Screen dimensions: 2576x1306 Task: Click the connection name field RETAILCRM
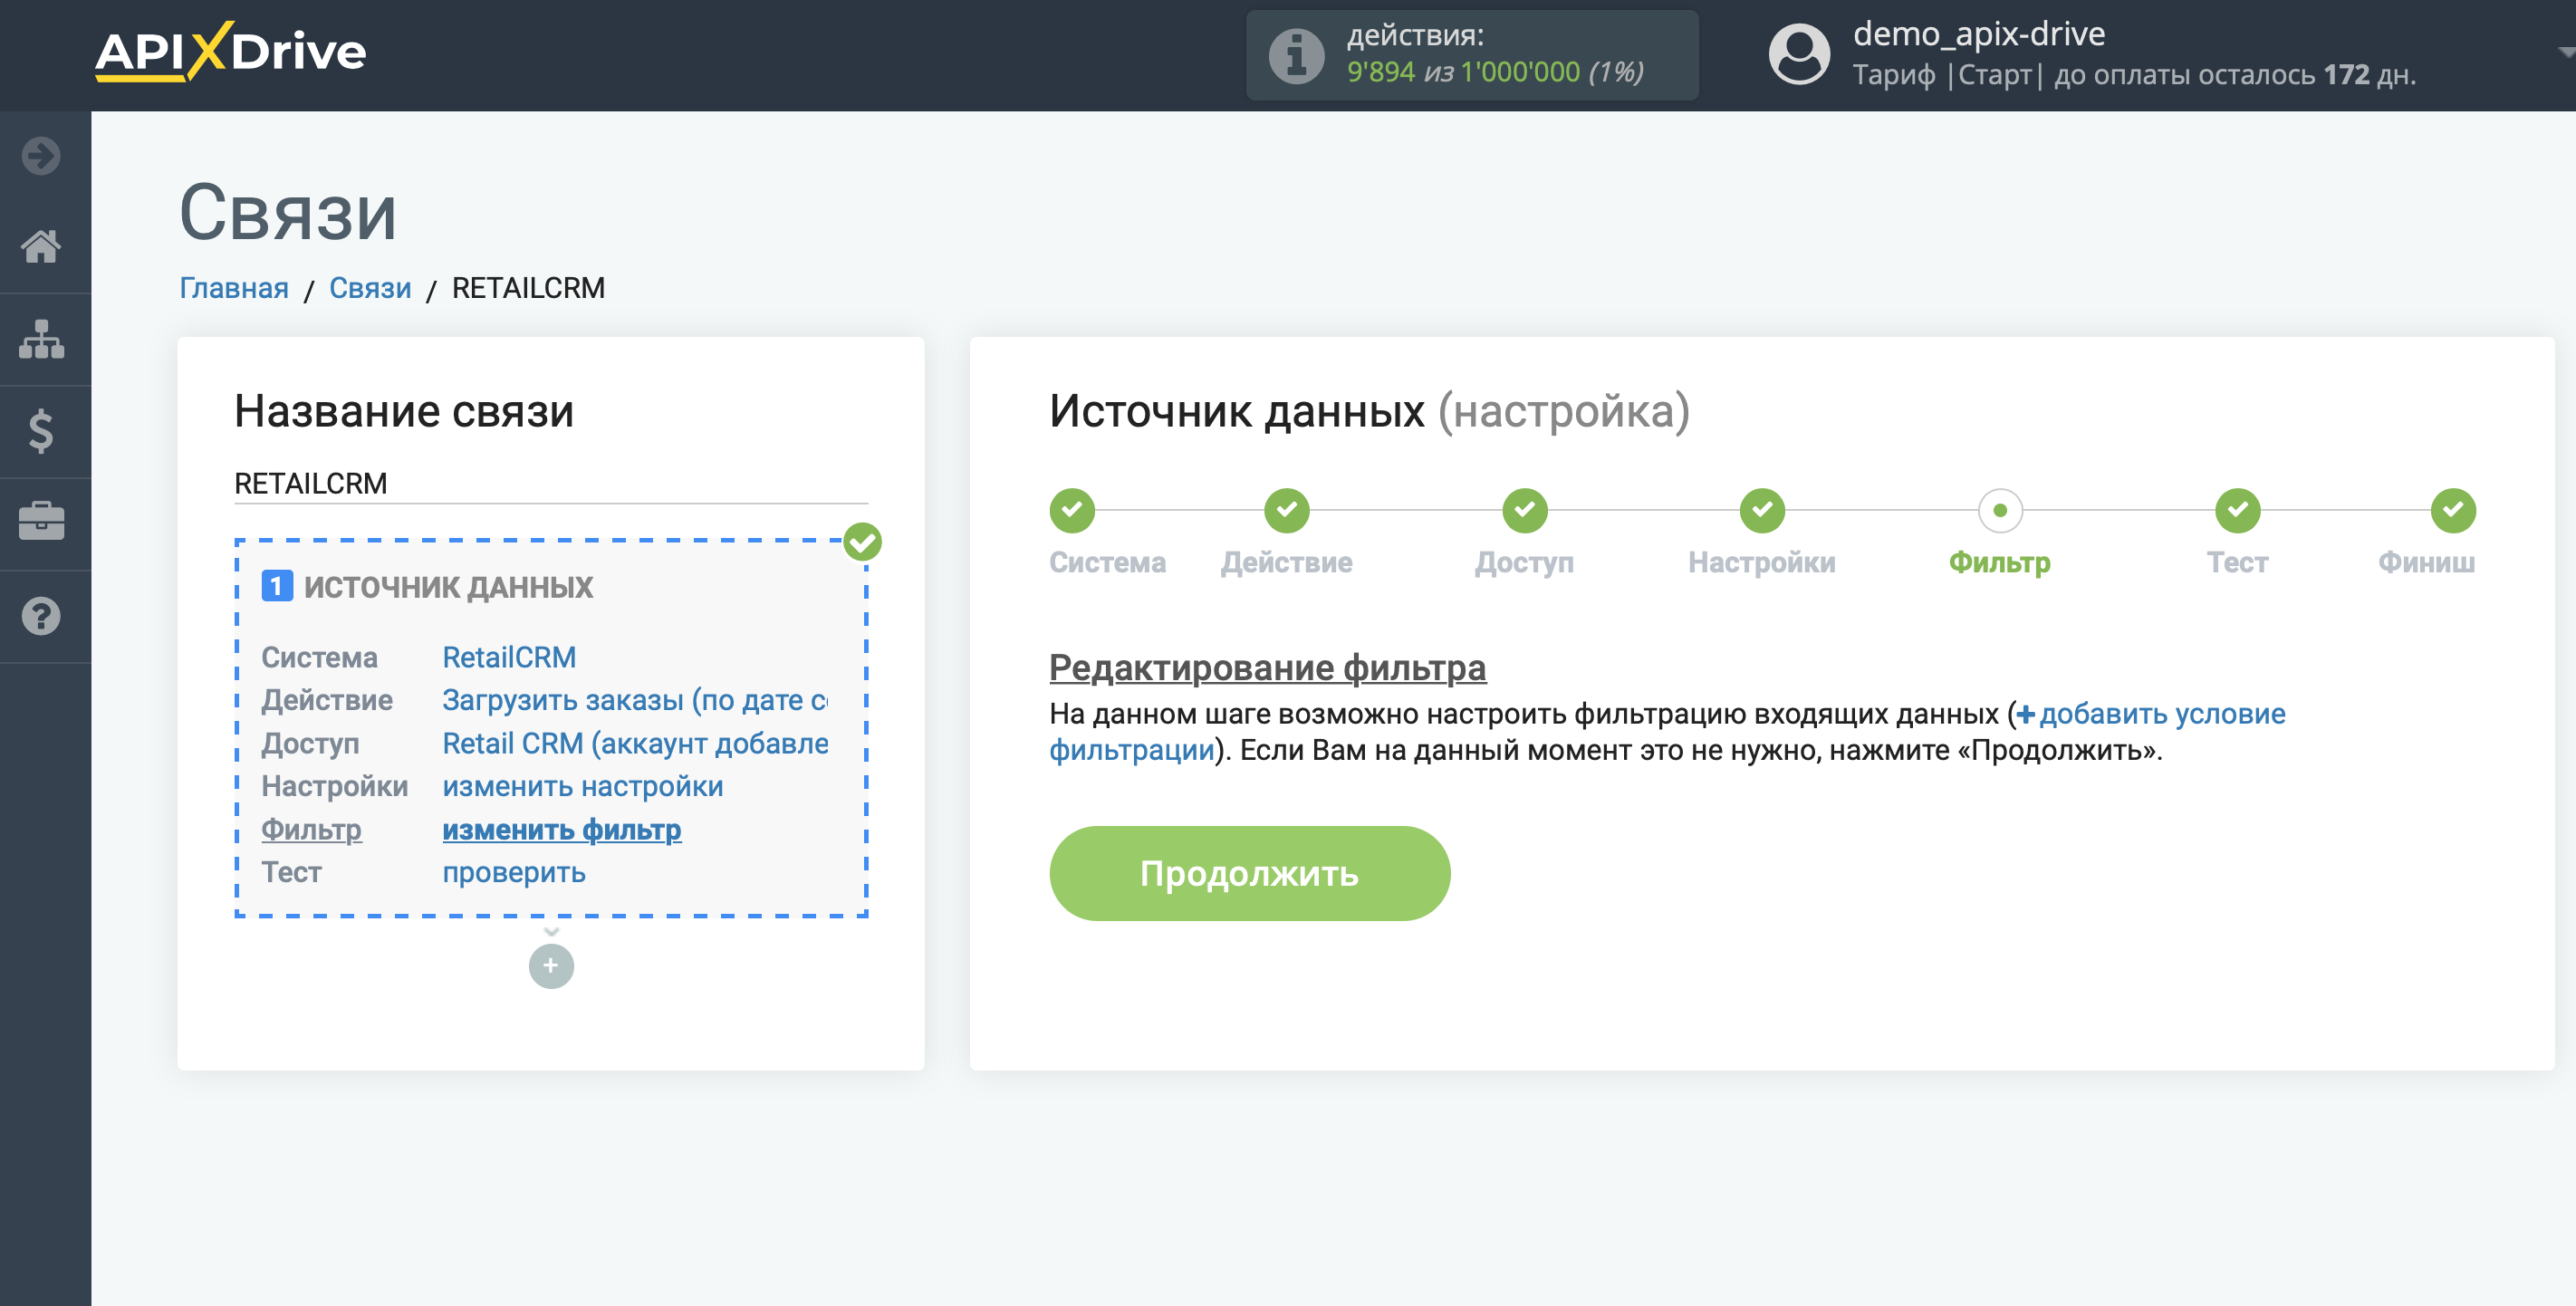[551, 484]
